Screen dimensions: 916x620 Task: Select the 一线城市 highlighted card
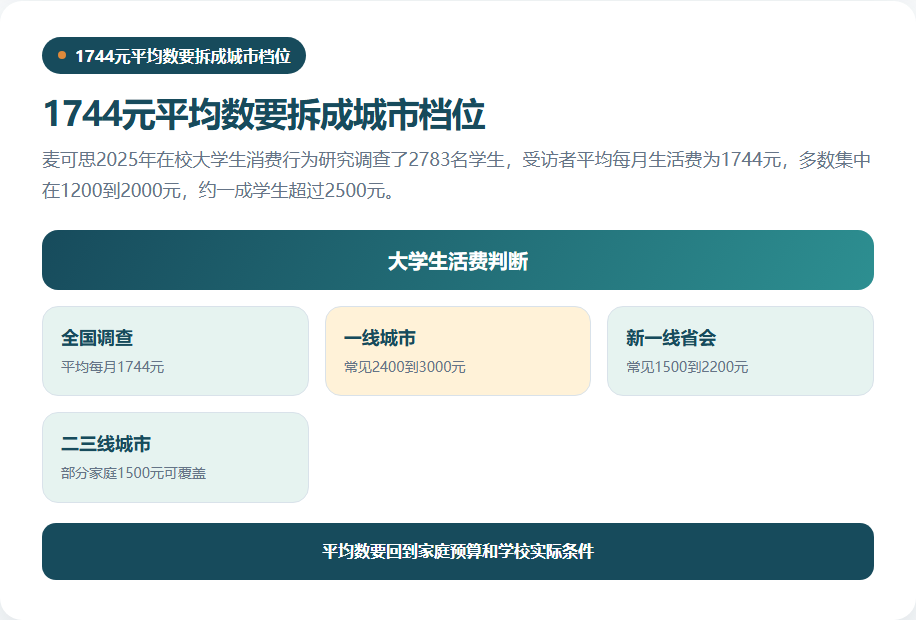[x=458, y=351]
